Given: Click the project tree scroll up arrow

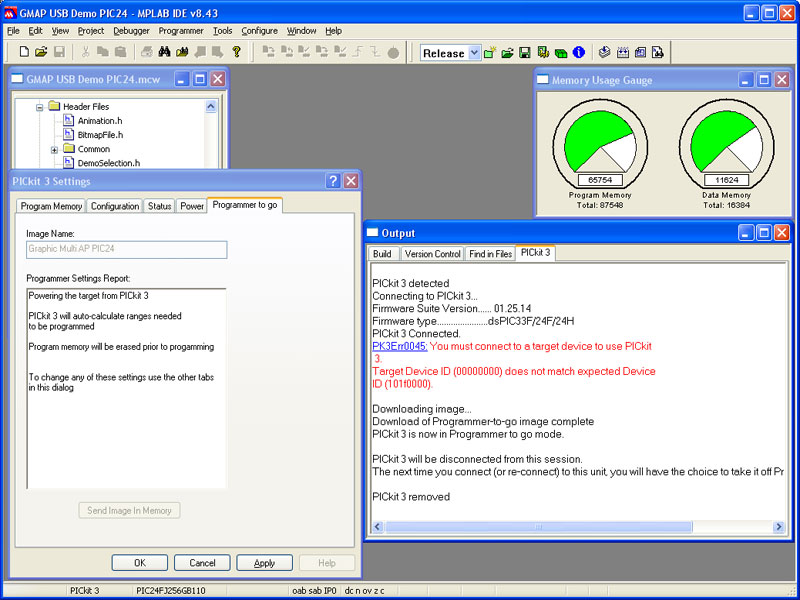Looking at the screenshot, I should pos(211,106).
